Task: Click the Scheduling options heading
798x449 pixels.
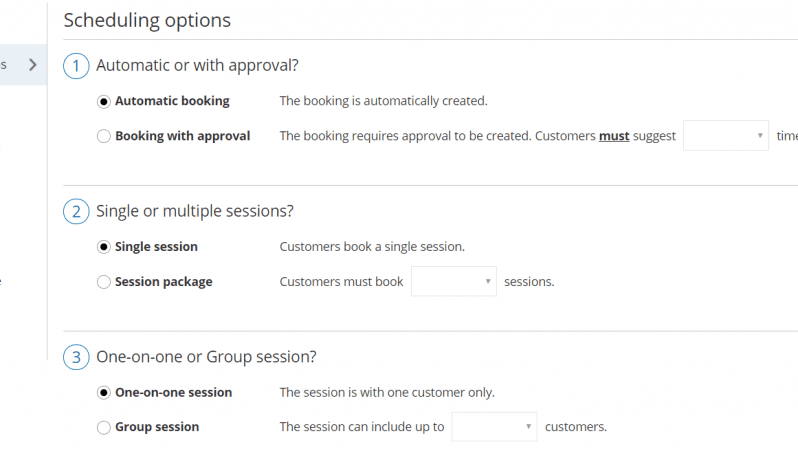Action: click(147, 20)
